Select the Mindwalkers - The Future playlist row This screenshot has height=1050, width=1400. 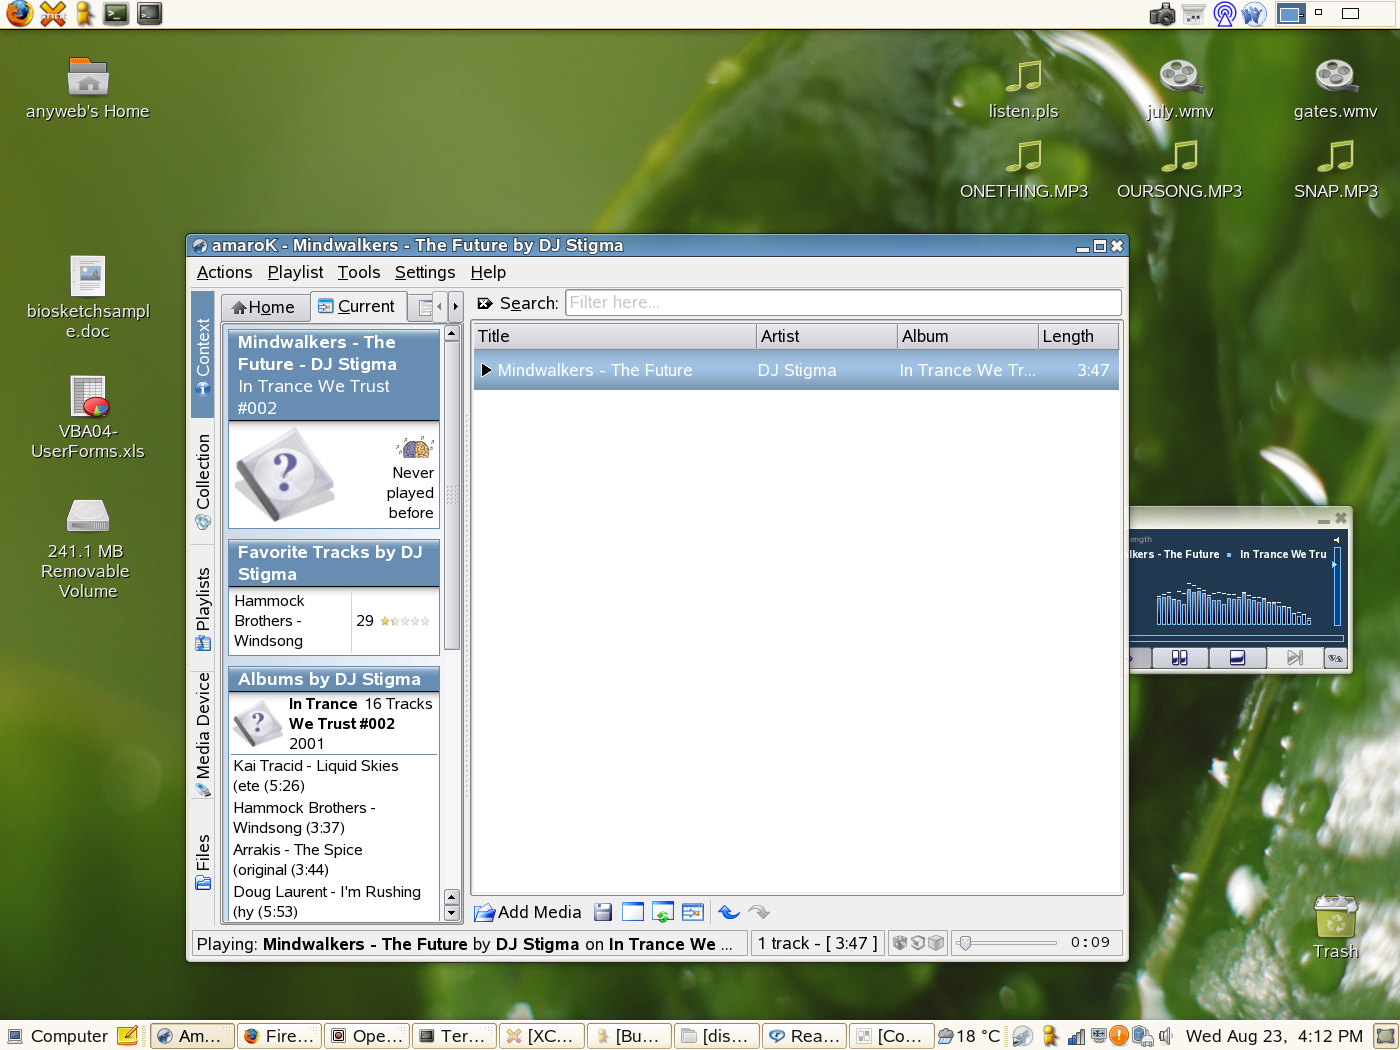click(x=796, y=370)
